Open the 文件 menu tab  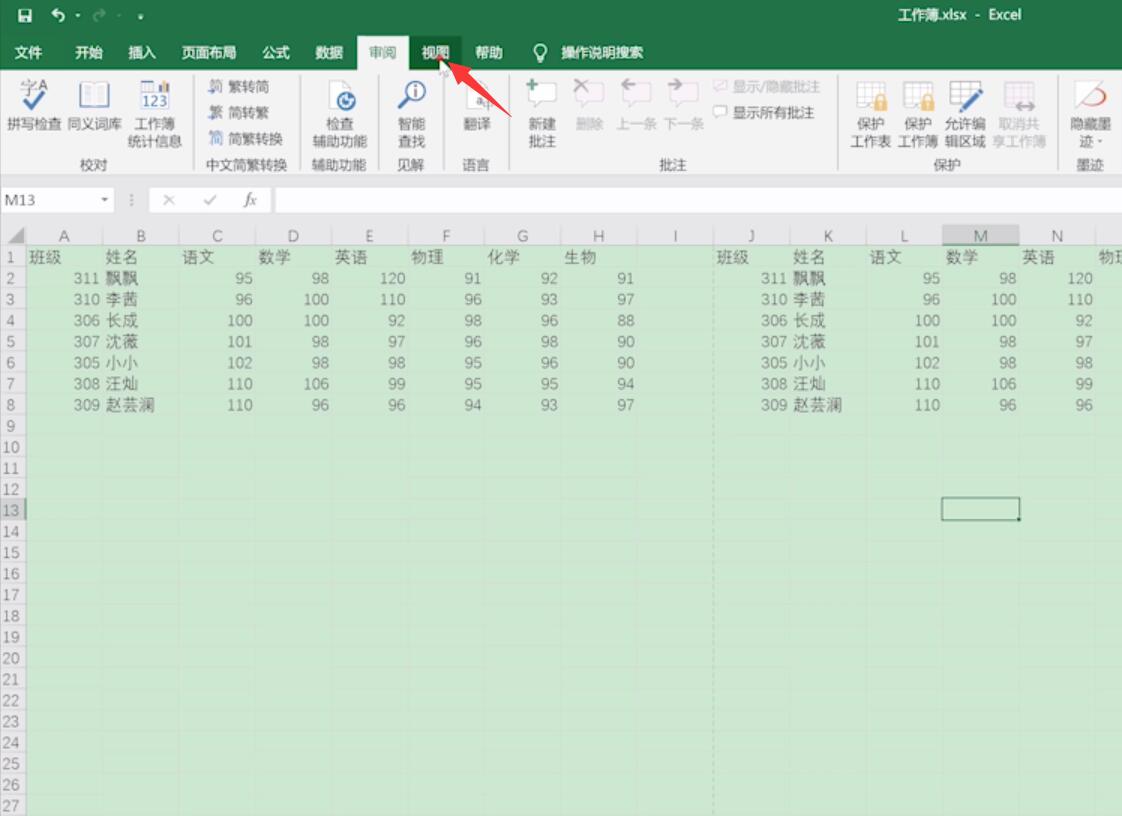29,52
